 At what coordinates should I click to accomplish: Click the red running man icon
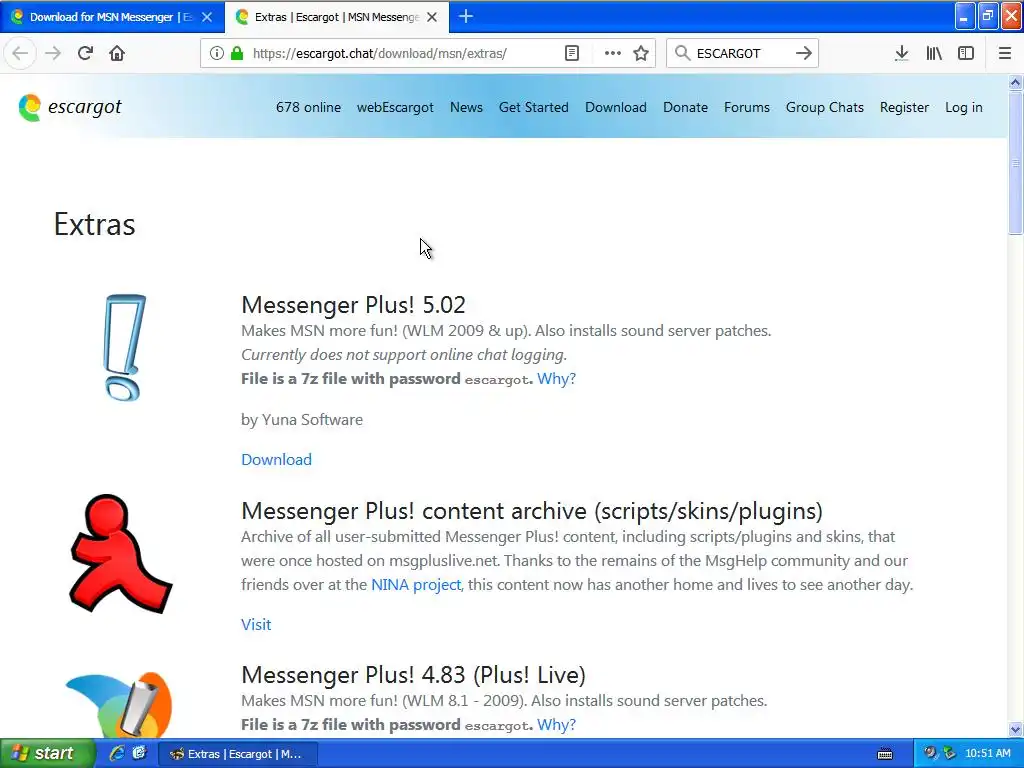click(x=121, y=553)
